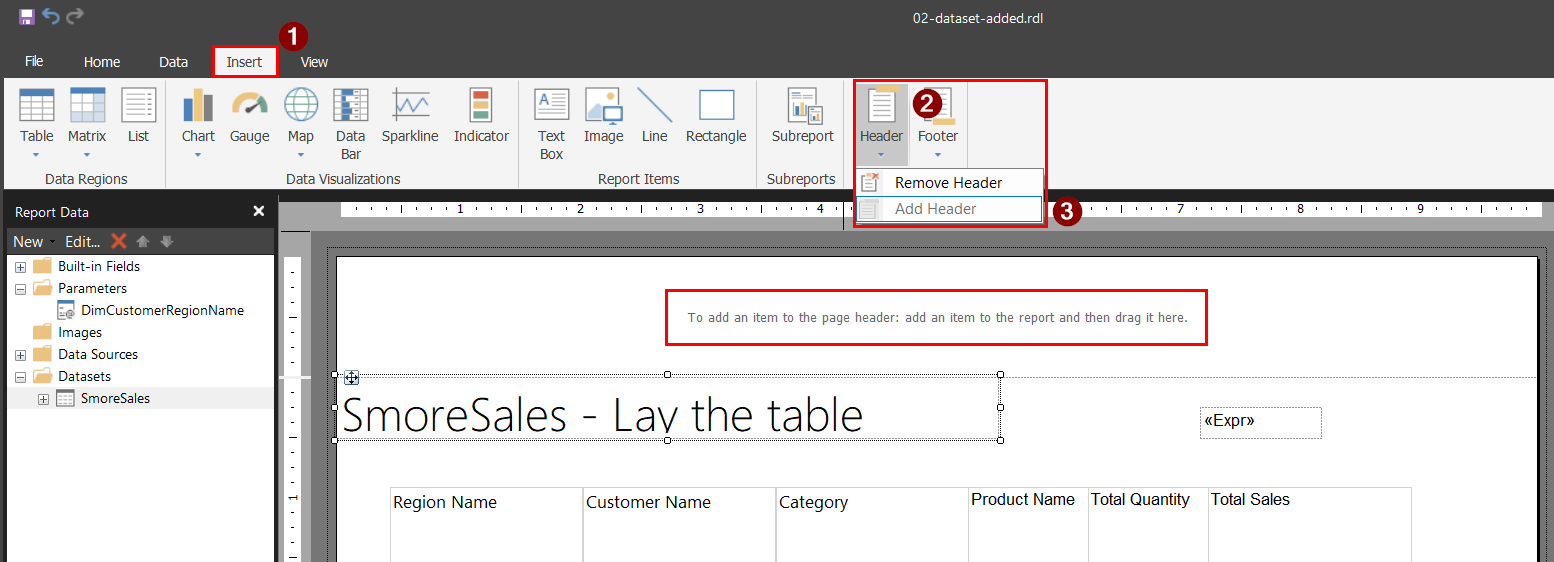The image size is (1554, 562).
Task: Click Edit... in Report Data pane
Action: [83, 241]
